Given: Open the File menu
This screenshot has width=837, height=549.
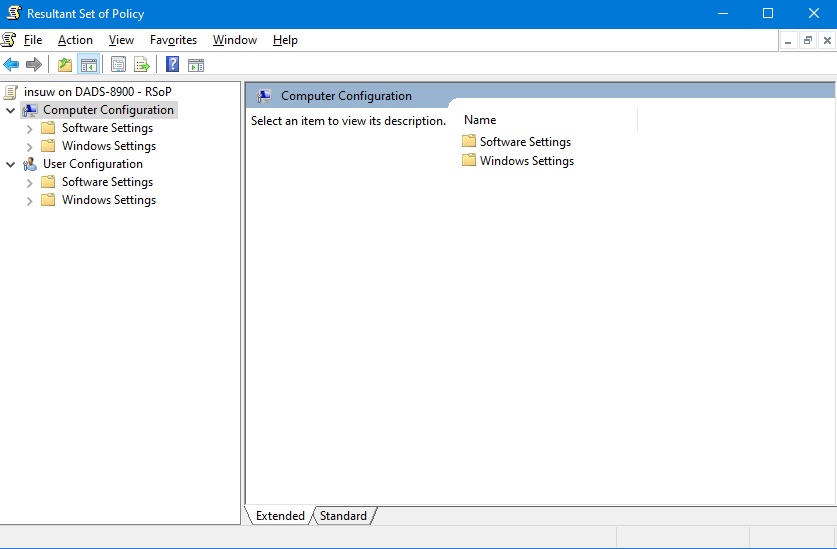Looking at the screenshot, I should 33,40.
